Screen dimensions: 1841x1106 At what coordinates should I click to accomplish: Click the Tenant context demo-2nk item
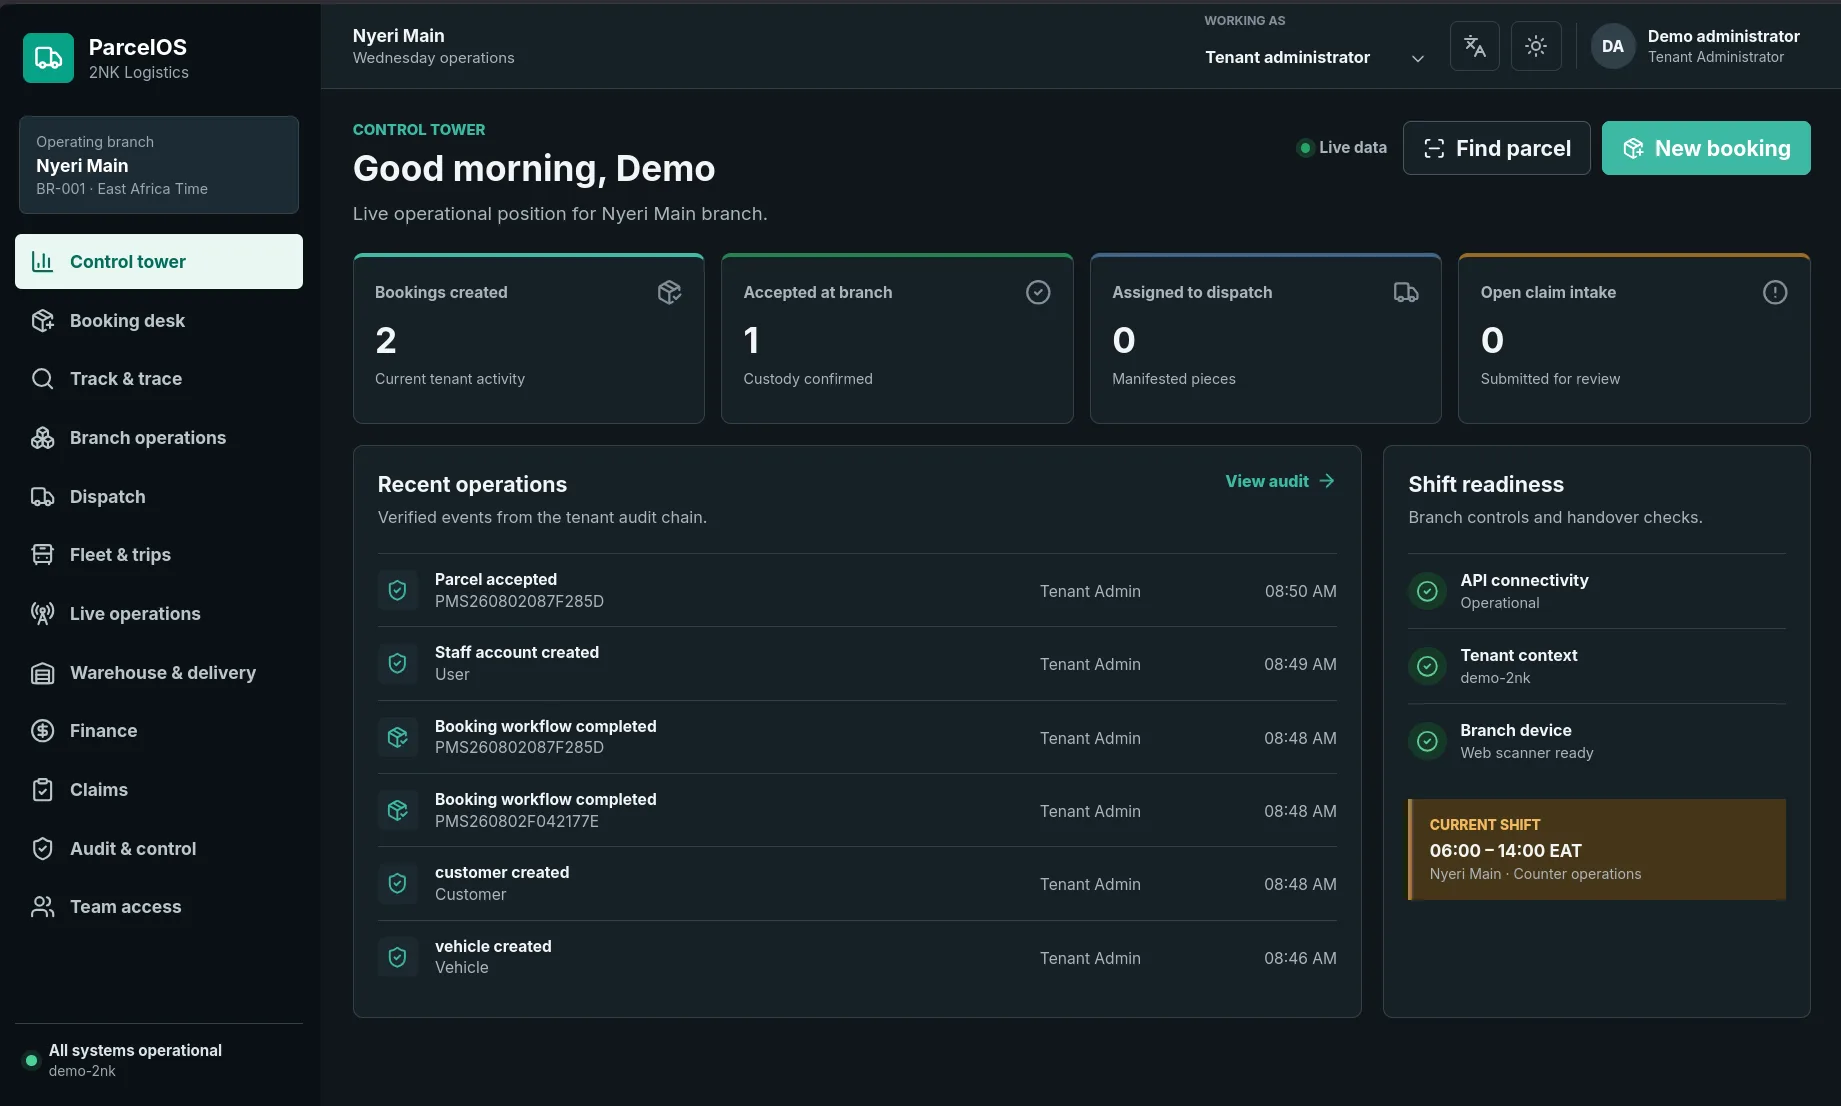tap(1597, 666)
